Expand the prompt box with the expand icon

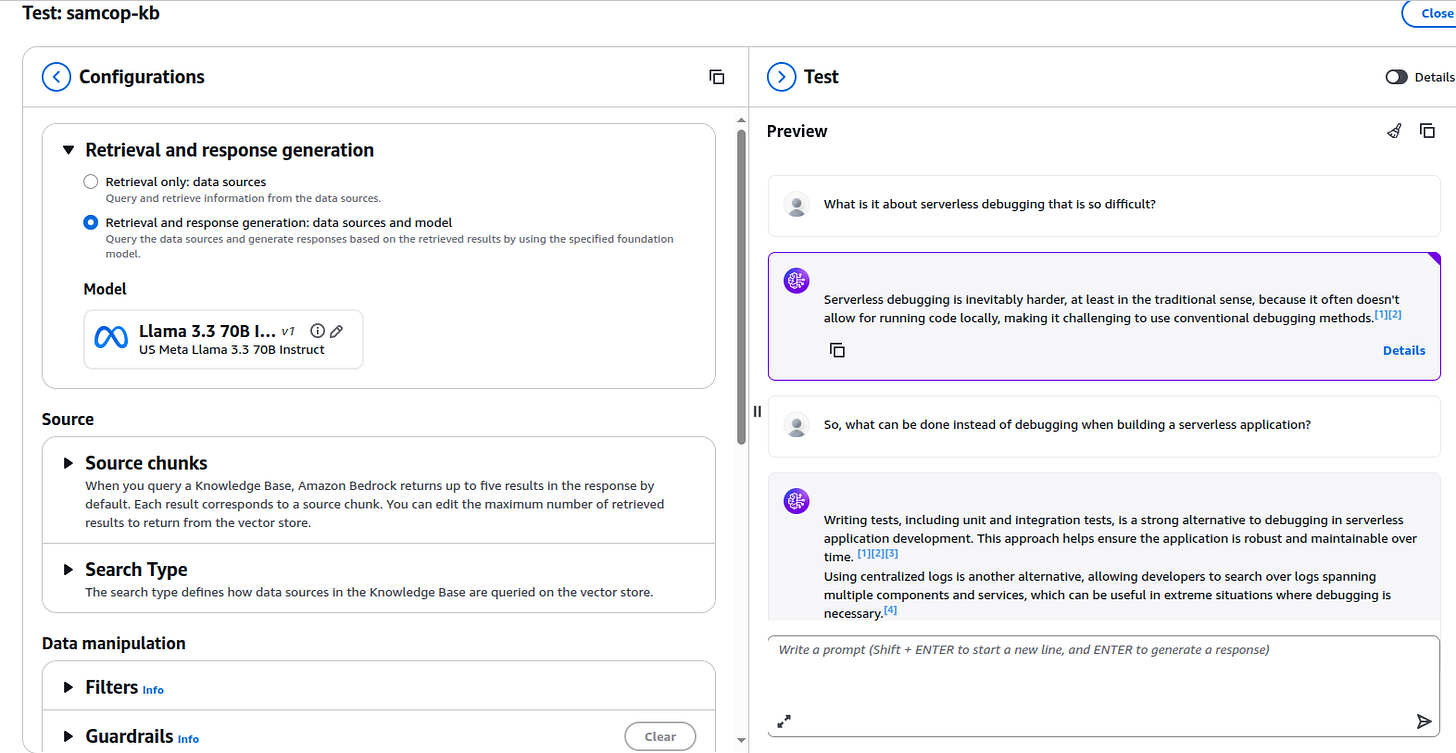point(785,721)
